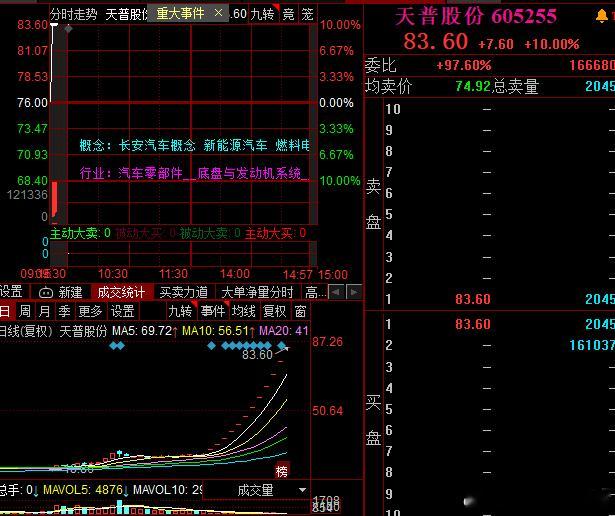Select the 周 weekly period
Screen dimensions: 615x516
[x=25, y=311]
